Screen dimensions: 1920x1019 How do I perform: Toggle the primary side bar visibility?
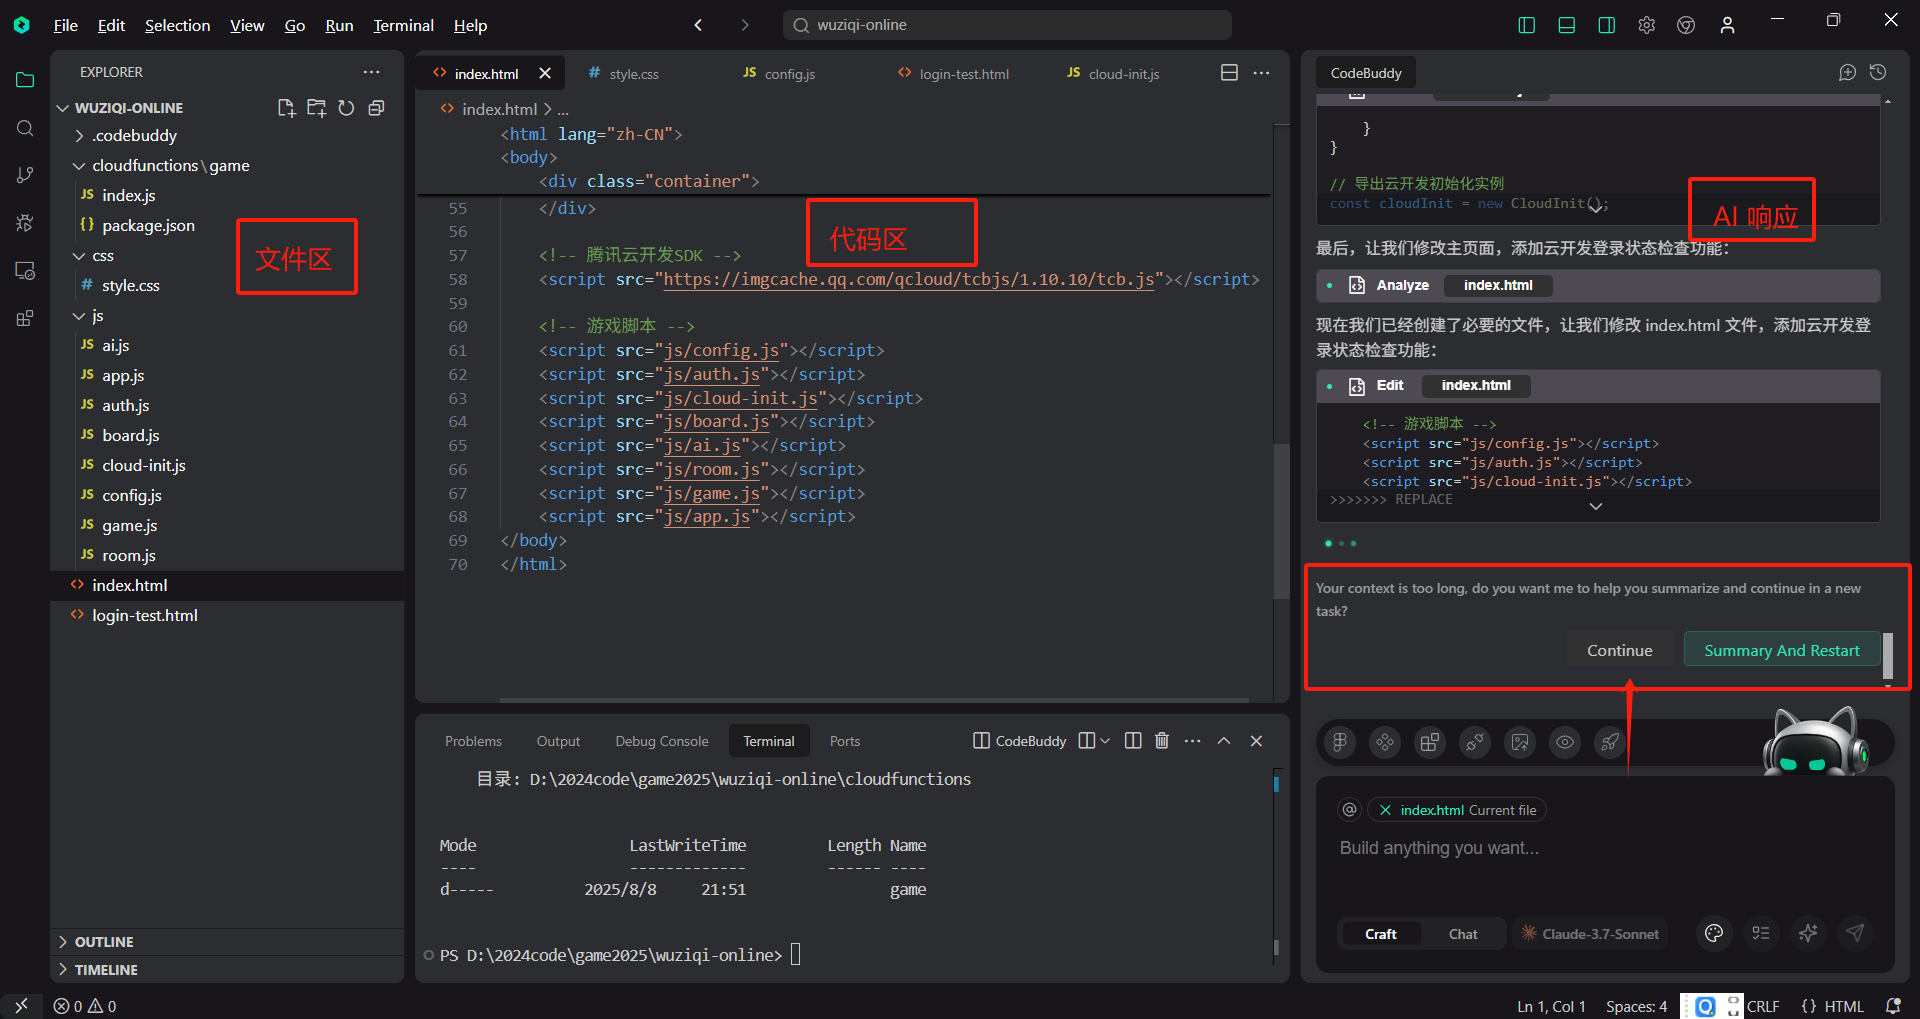pos(1526,26)
